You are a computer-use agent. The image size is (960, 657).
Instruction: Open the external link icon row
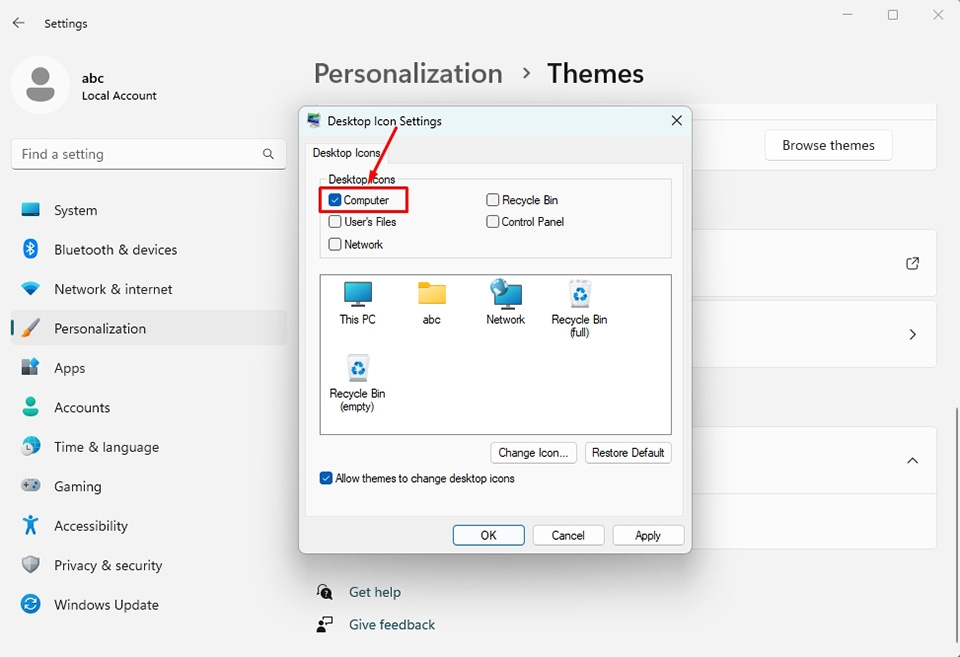912,263
